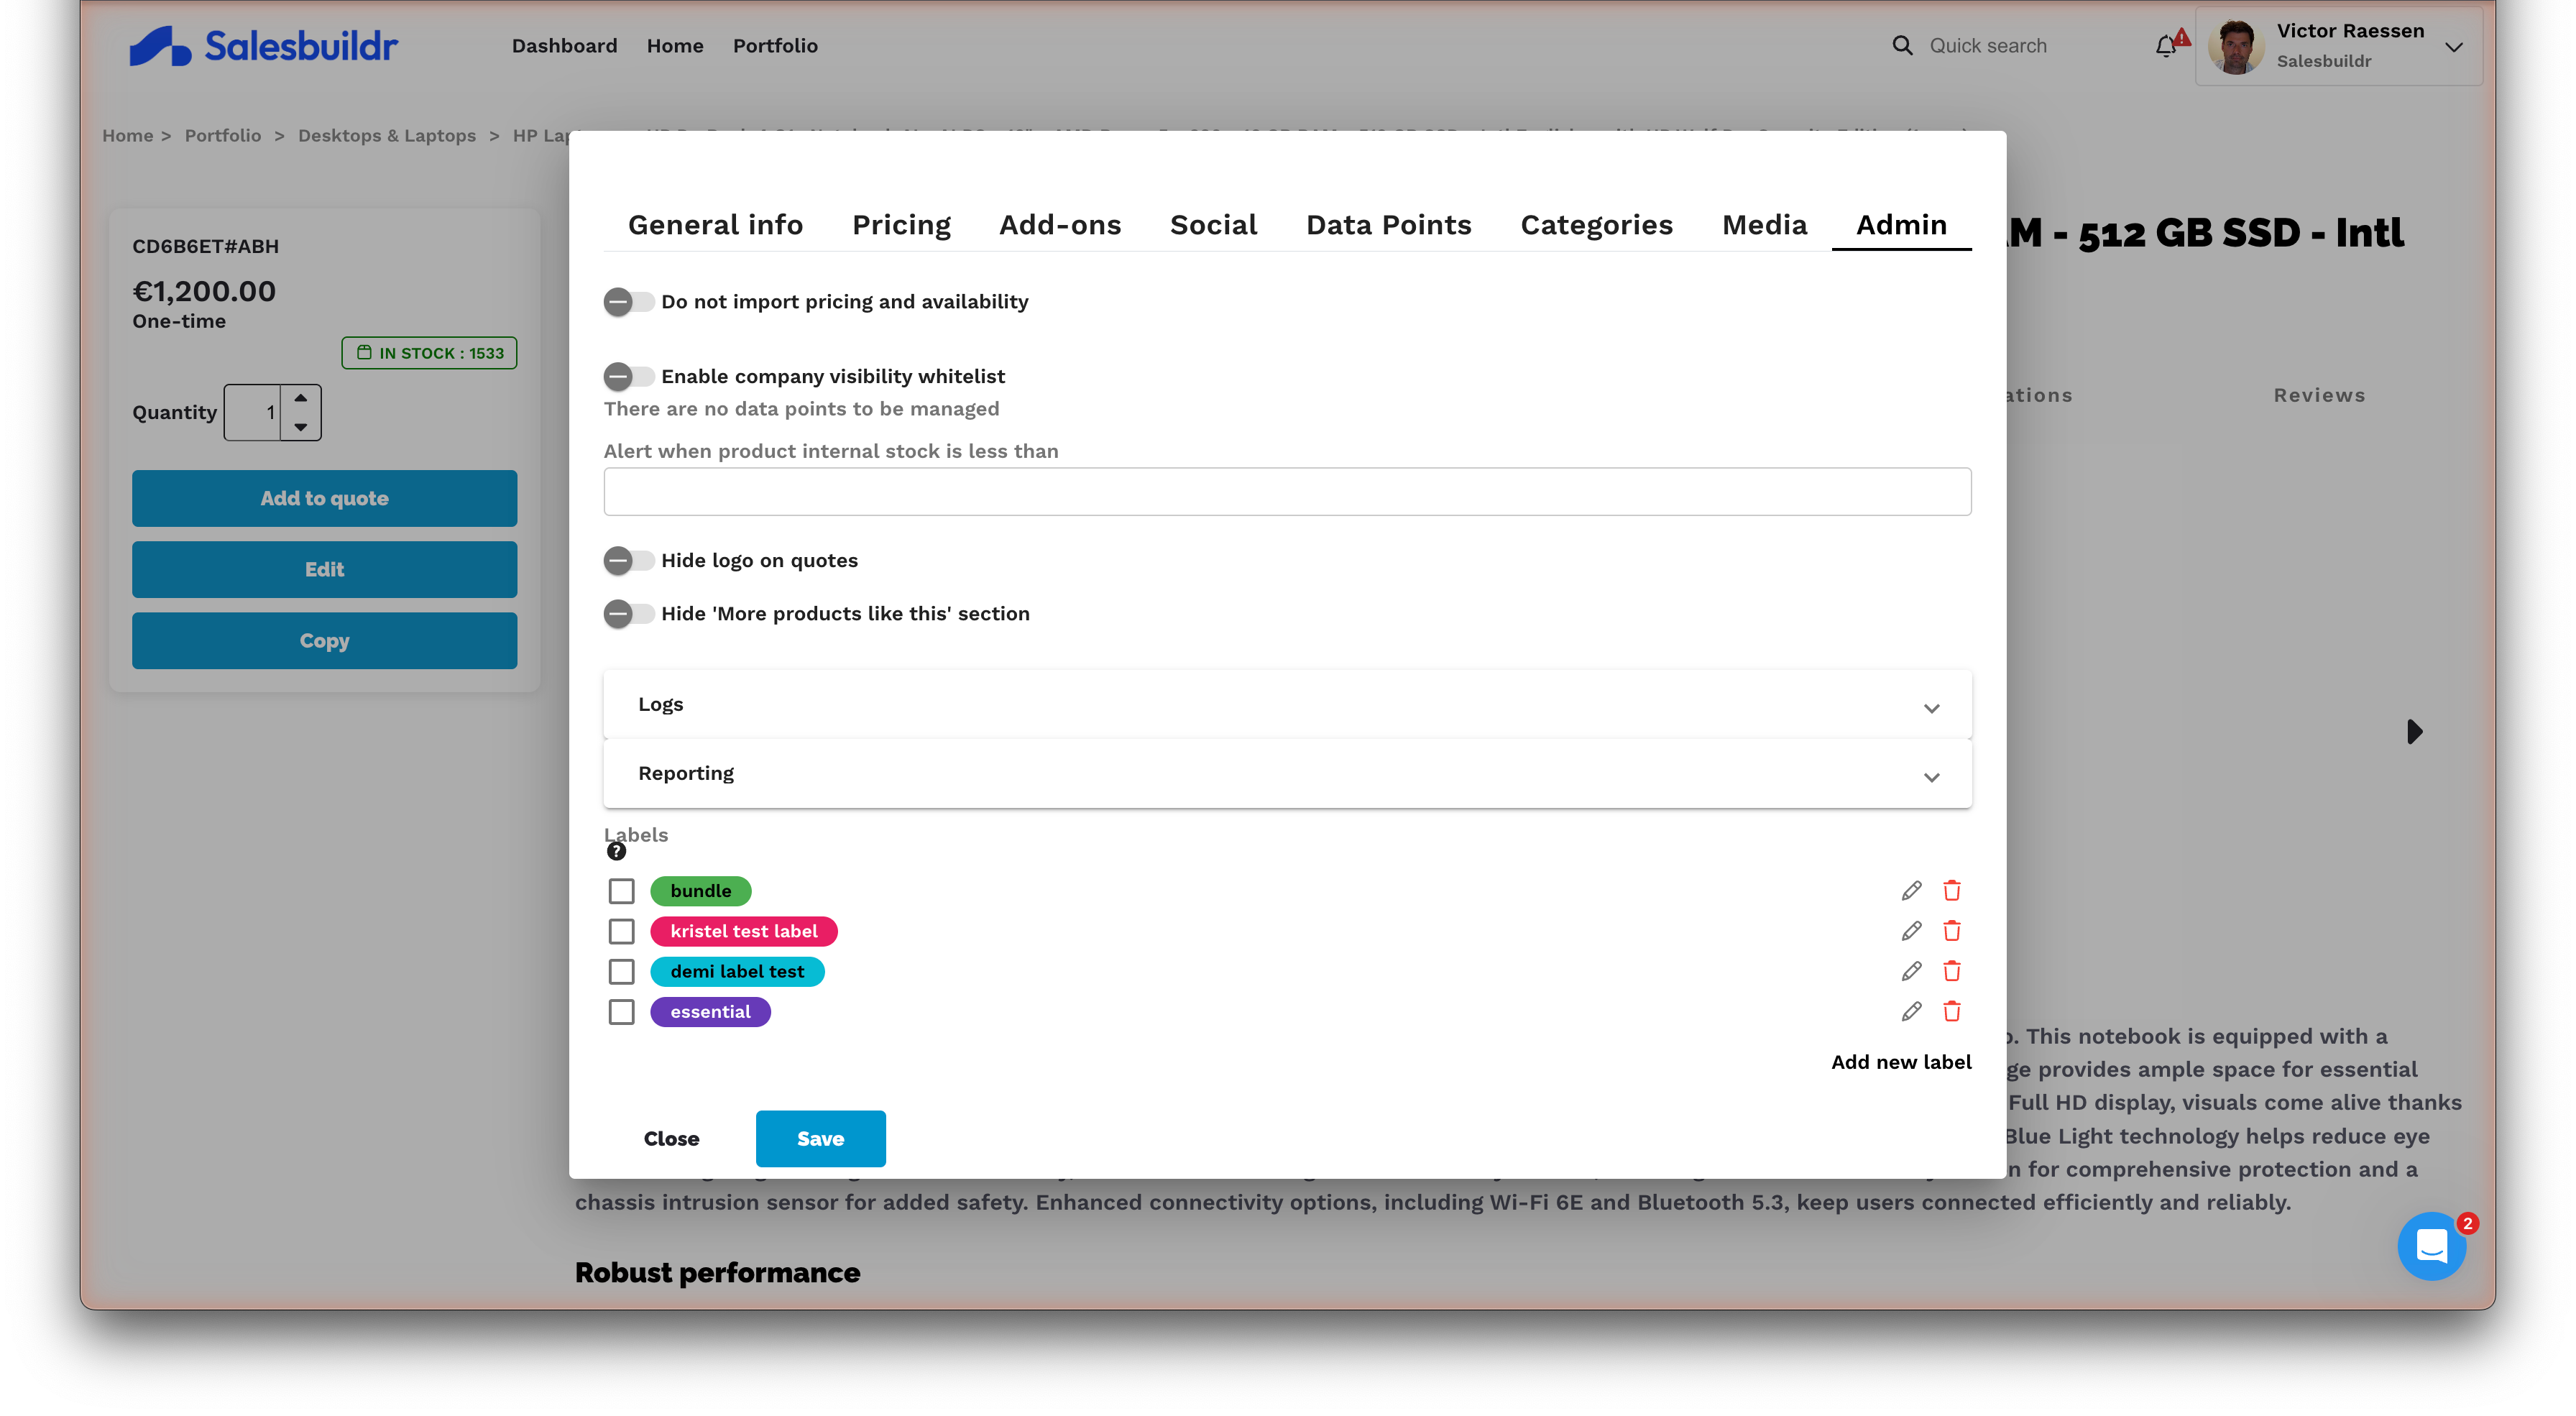This screenshot has height=1416, width=2576.
Task: Toggle Do not import pricing and availability
Action: 628,302
